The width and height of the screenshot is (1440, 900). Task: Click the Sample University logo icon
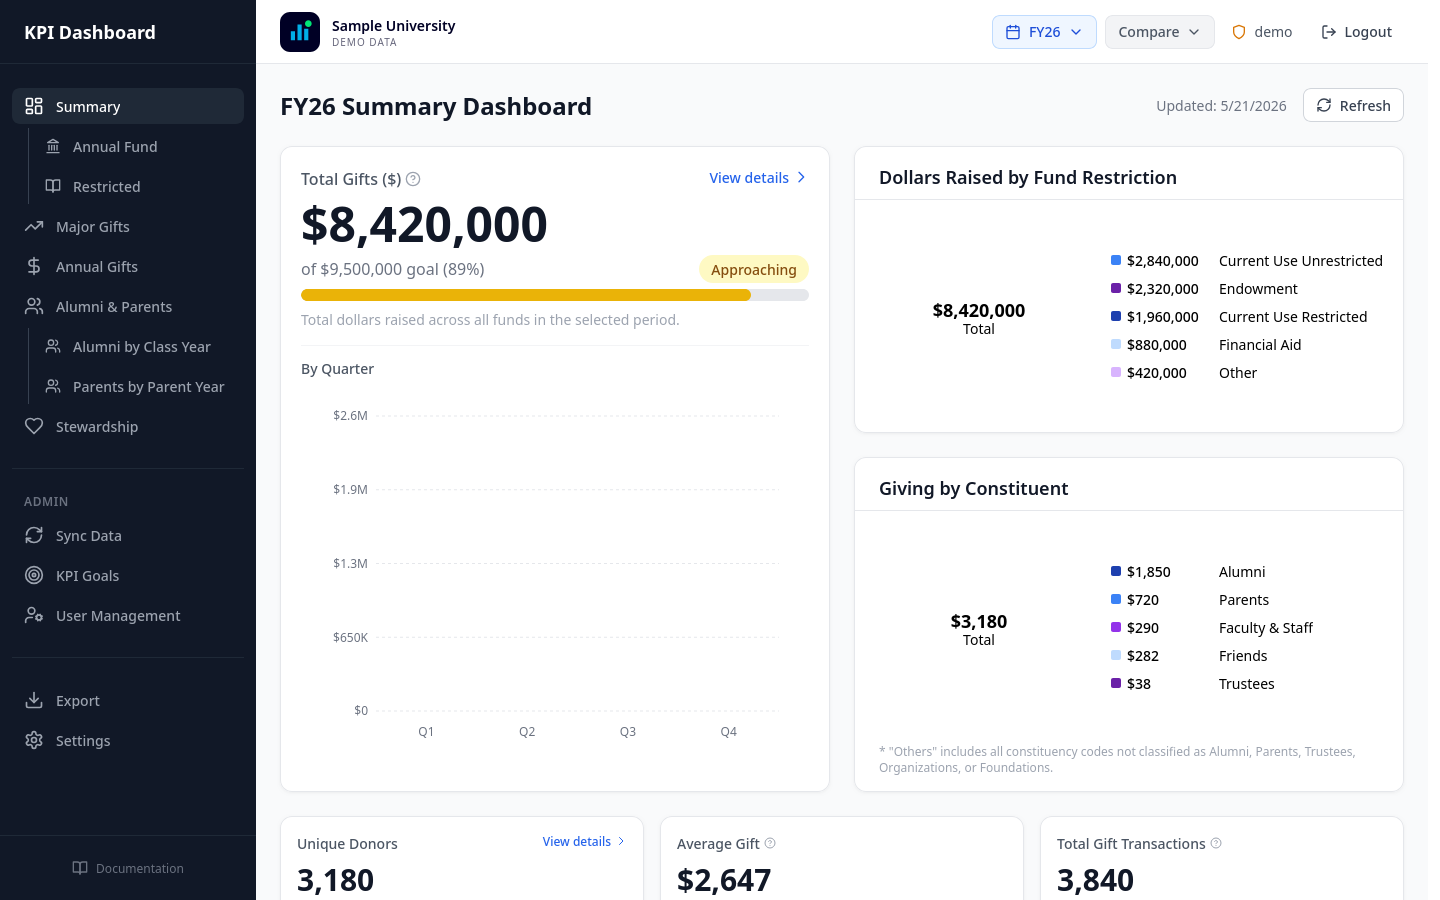[300, 32]
